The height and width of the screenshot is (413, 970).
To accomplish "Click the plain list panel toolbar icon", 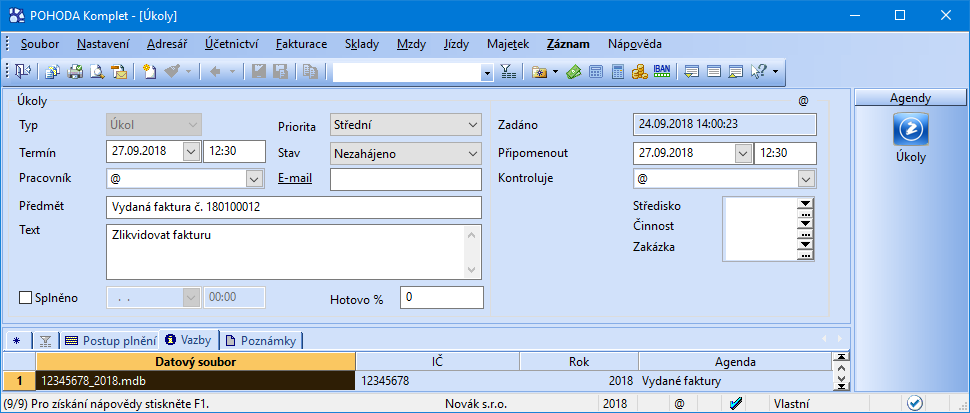I will [714, 72].
